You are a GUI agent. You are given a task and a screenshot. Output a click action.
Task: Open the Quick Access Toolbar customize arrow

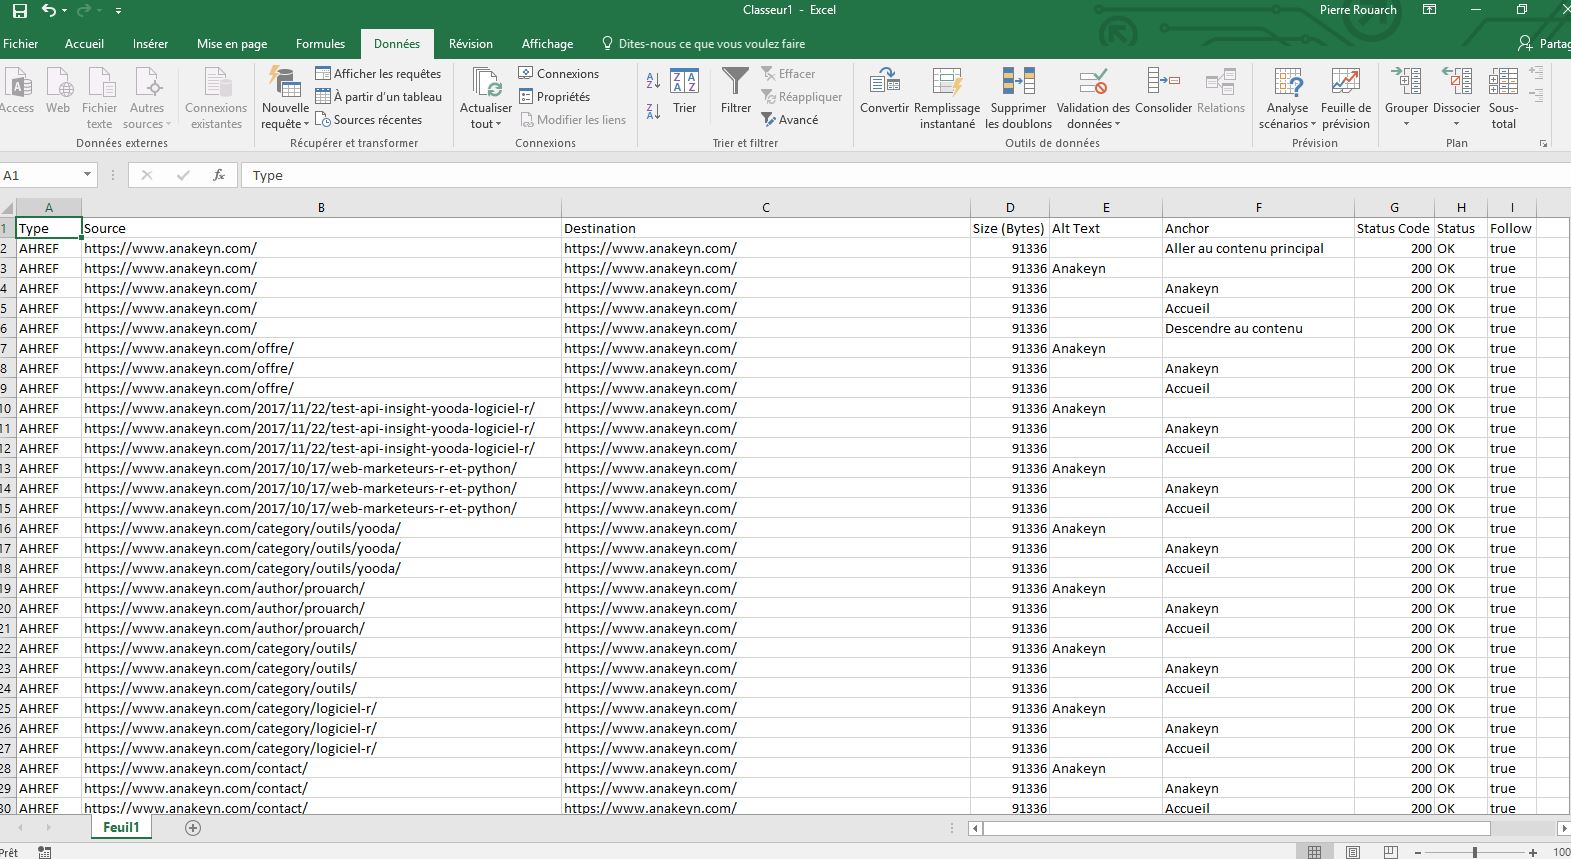pyautogui.click(x=118, y=11)
